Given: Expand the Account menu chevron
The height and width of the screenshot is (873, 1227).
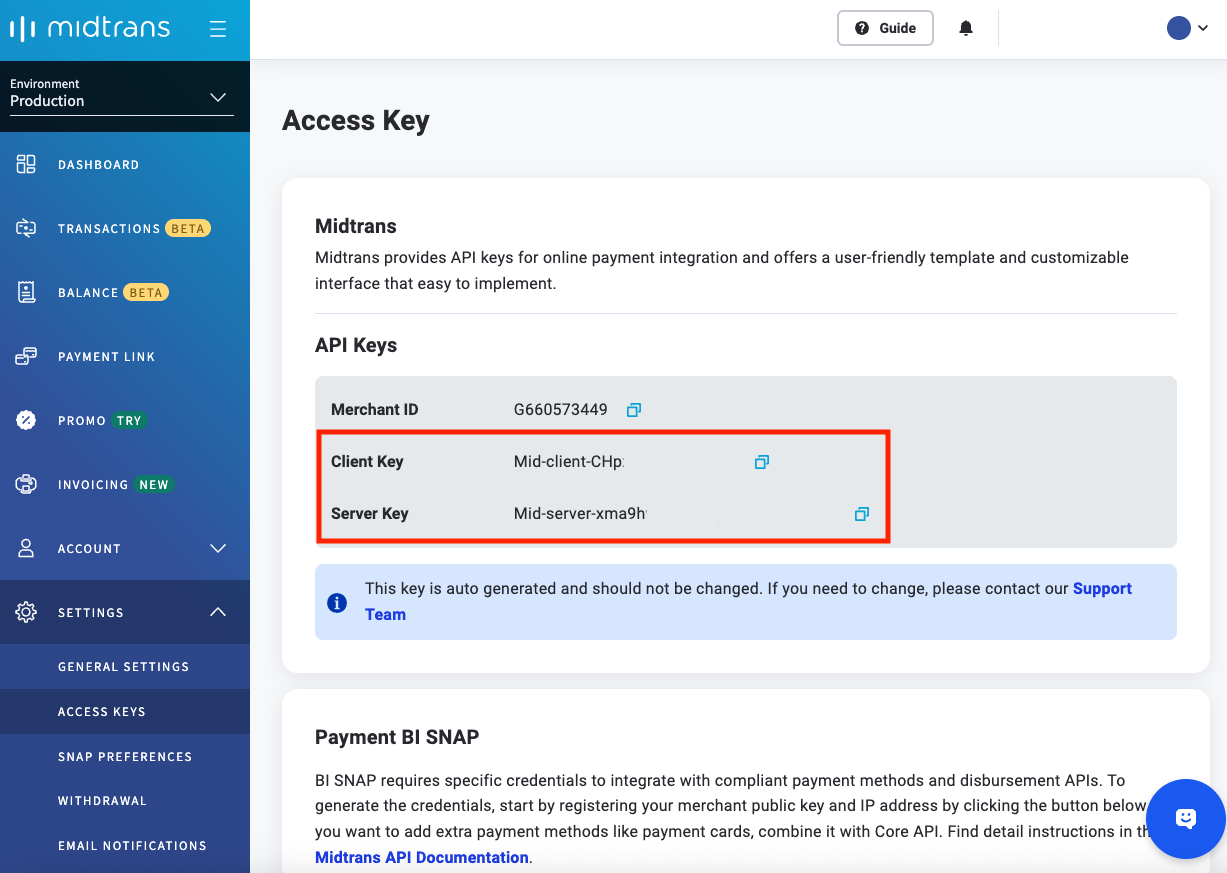Looking at the screenshot, I should click(218, 548).
